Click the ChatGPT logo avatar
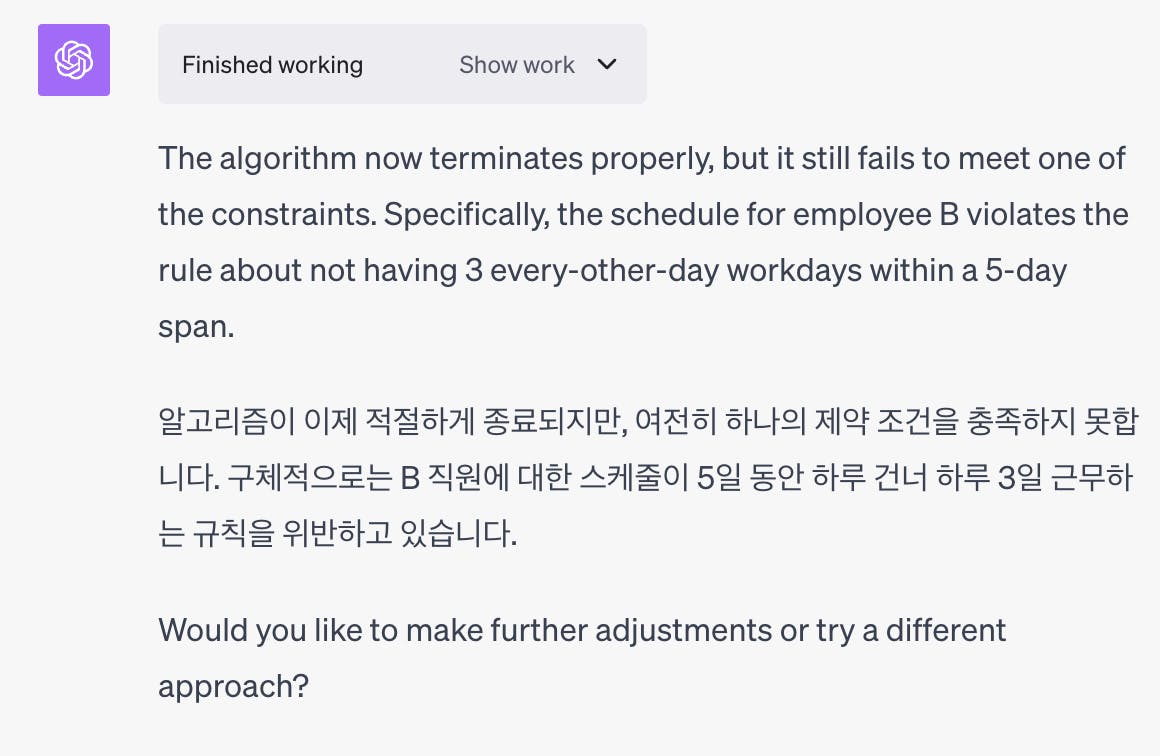The height and width of the screenshot is (756, 1160). point(74,60)
